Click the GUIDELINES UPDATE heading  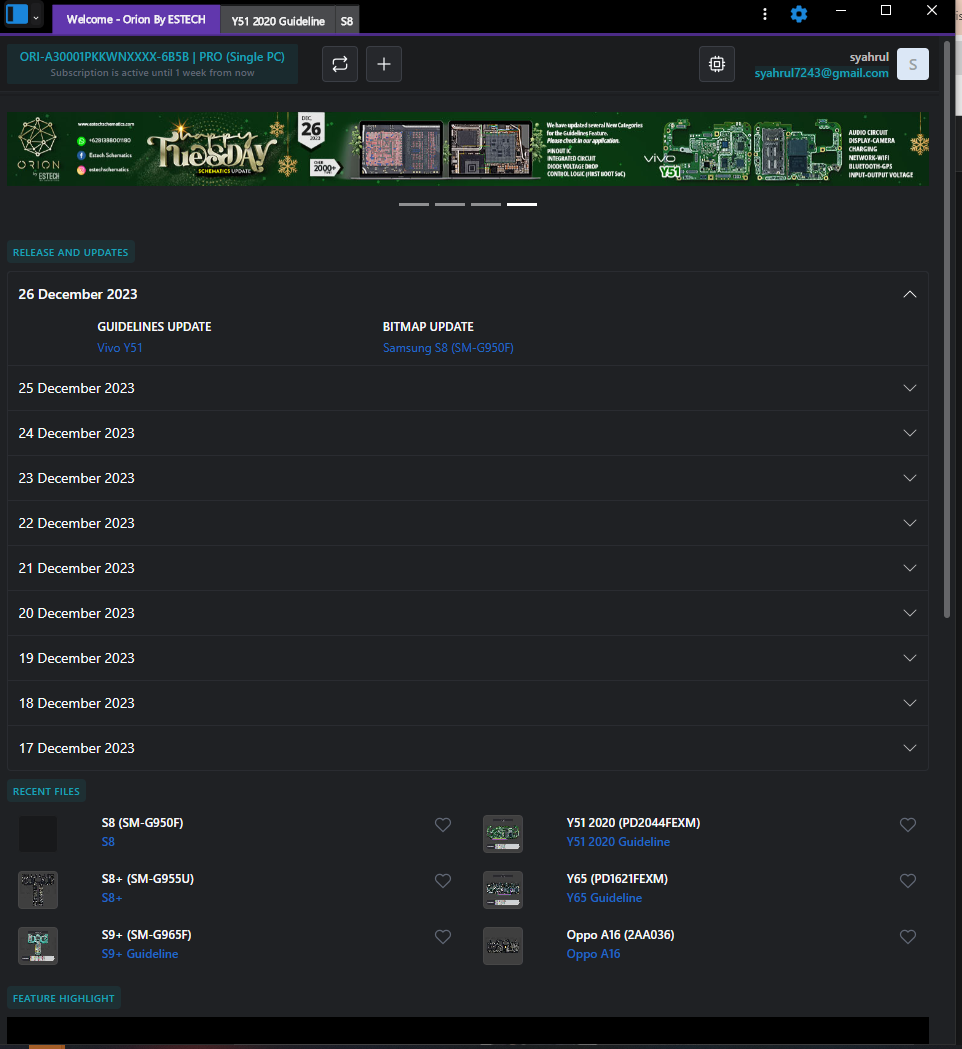coord(155,326)
